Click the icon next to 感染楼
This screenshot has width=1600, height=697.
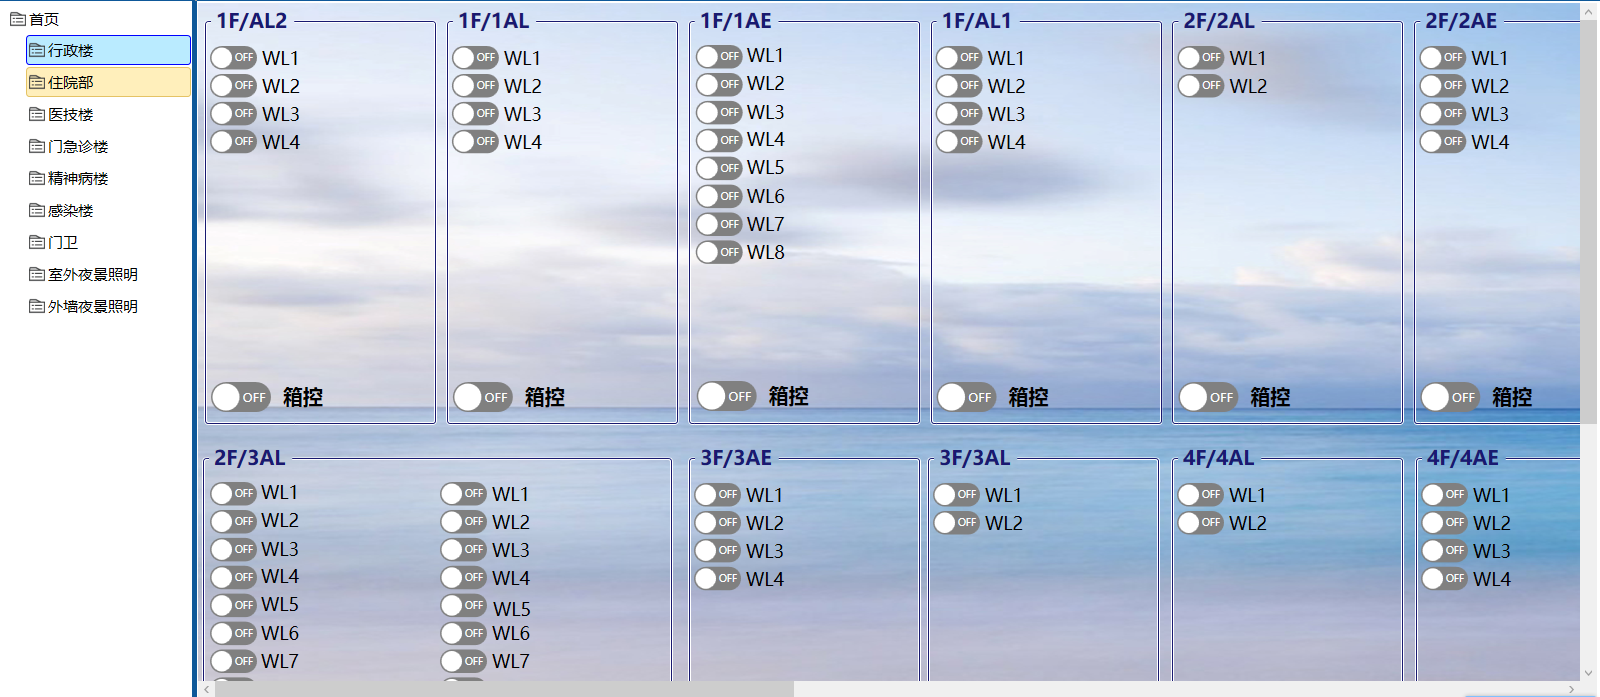click(x=37, y=211)
